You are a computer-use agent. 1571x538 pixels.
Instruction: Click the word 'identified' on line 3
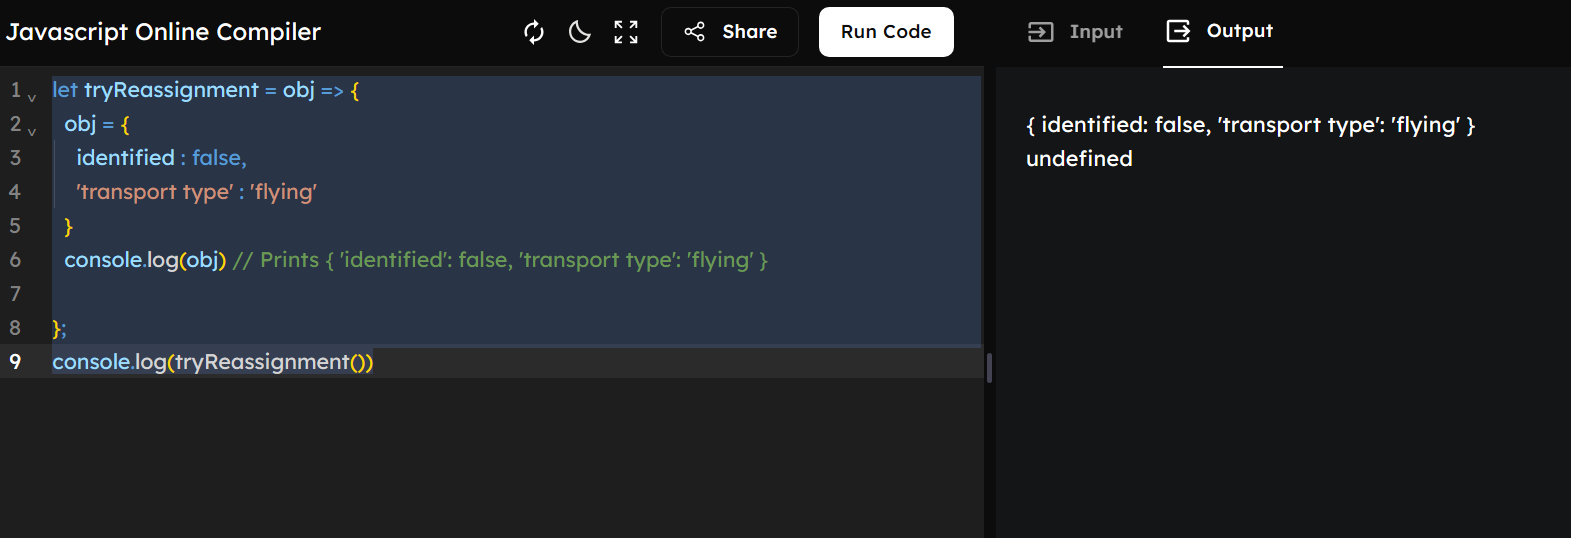tap(125, 158)
